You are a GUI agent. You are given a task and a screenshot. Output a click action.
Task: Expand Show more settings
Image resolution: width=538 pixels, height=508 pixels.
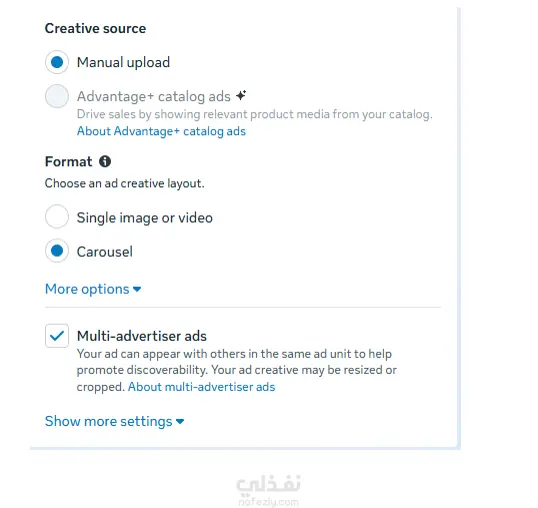(x=115, y=421)
